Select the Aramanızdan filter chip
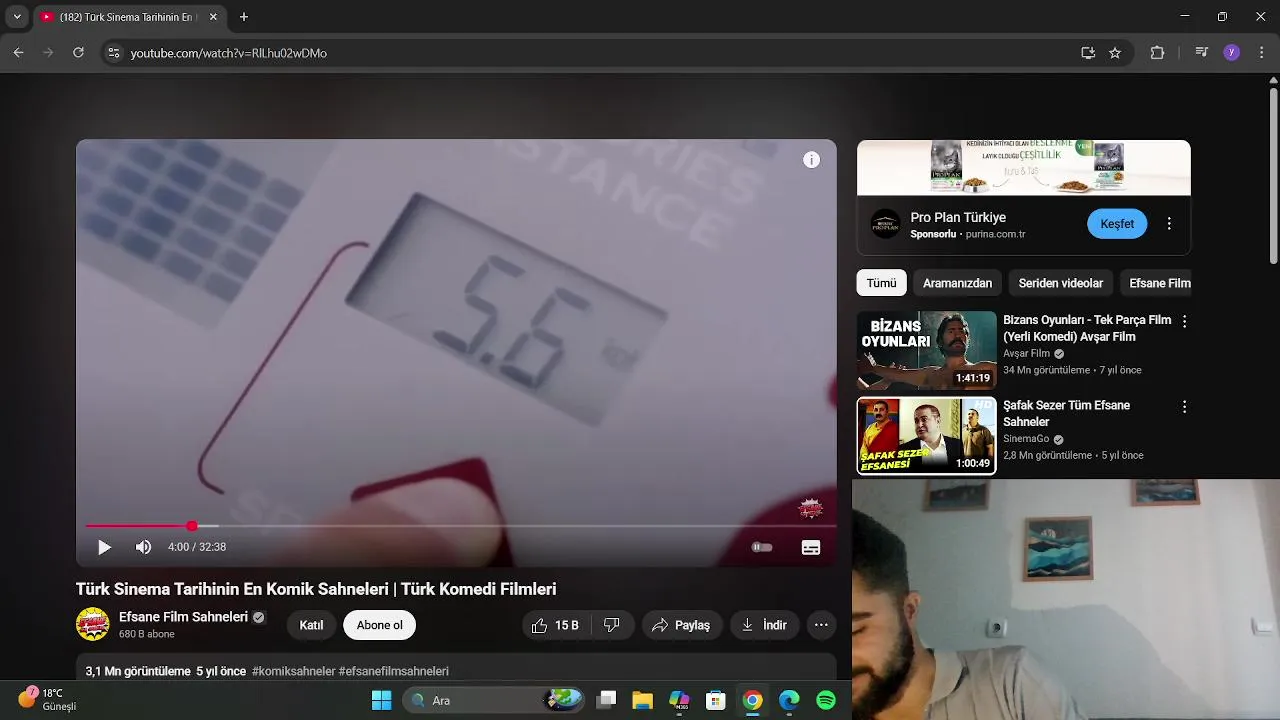 pyautogui.click(x=957, y=283)
